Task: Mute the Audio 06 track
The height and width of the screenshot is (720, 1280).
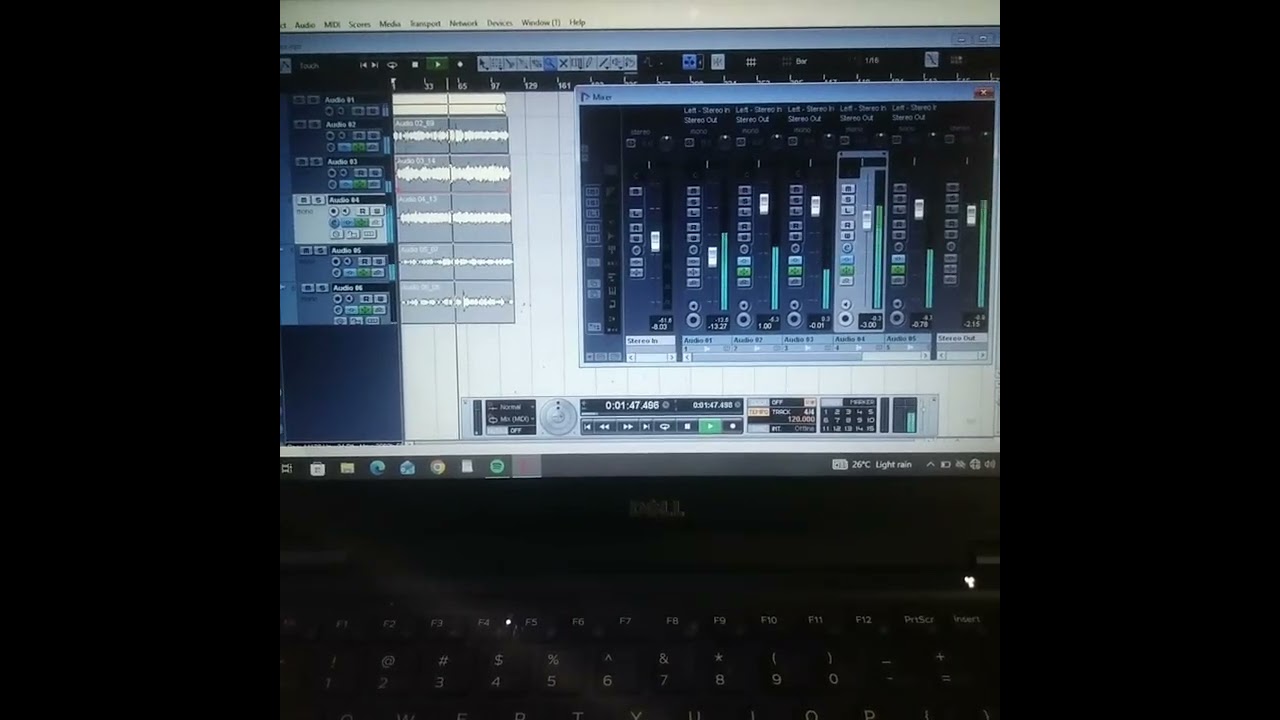Action: coord(307,288)
